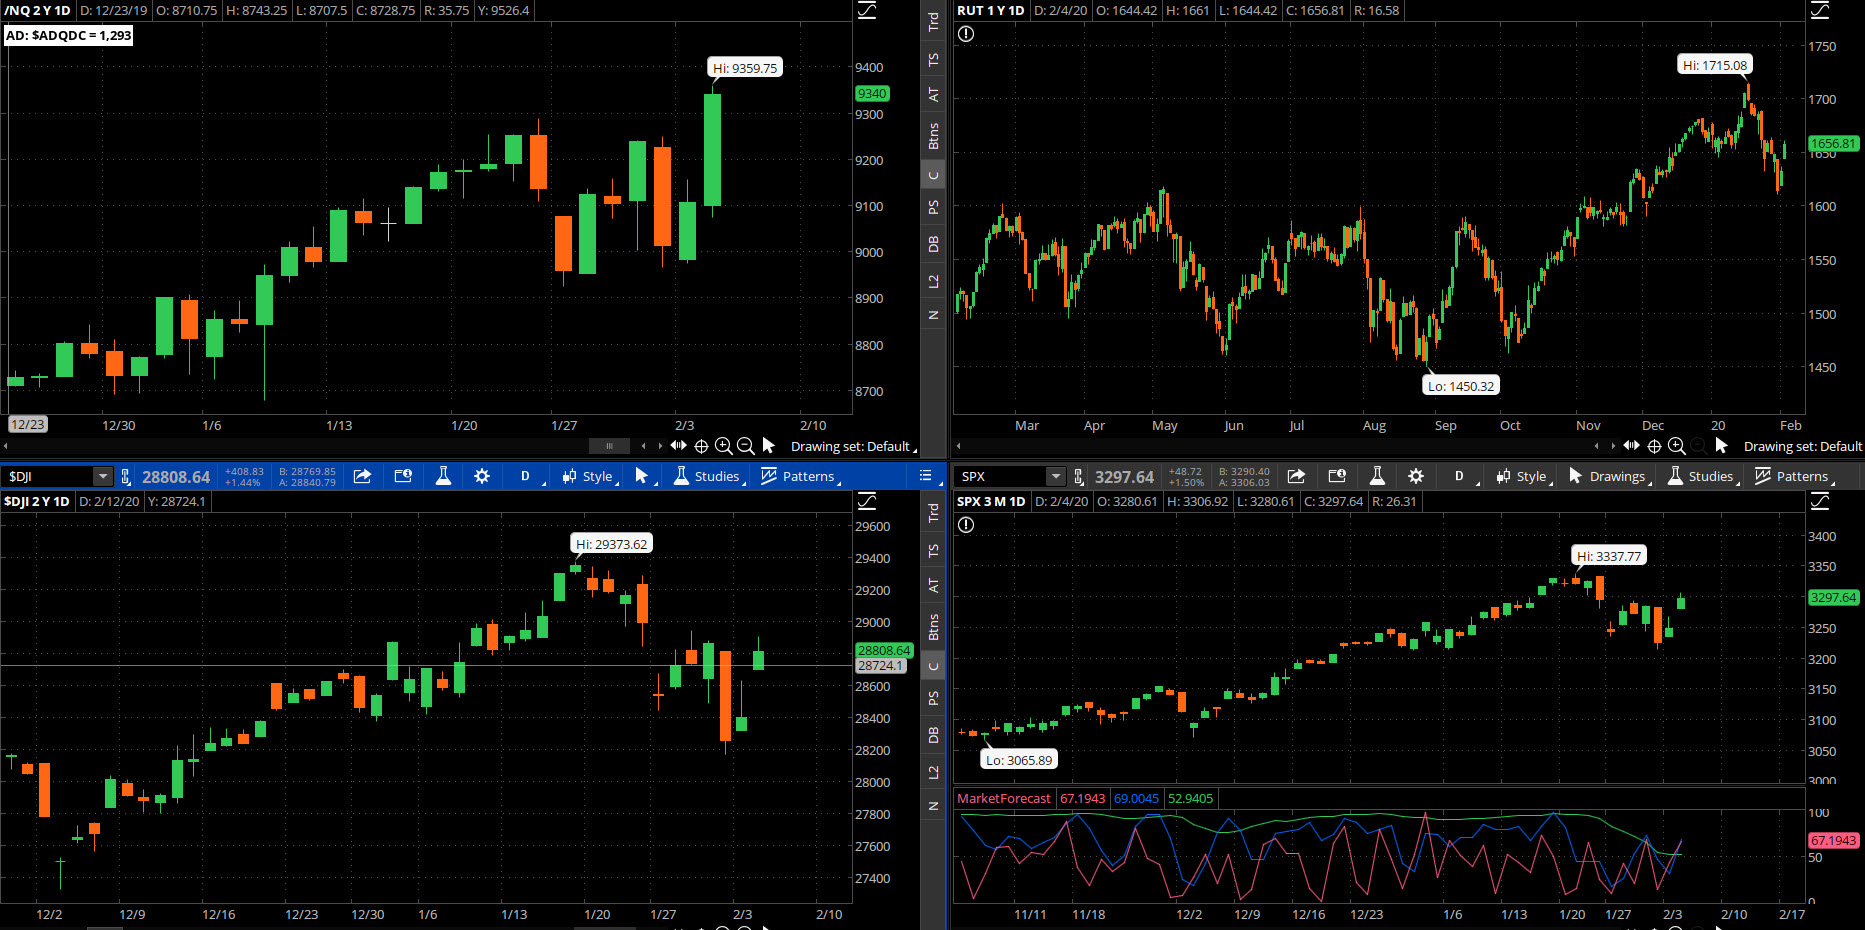Click the SPX symbol input field
1865x930 pixels.
point(1002,477)
